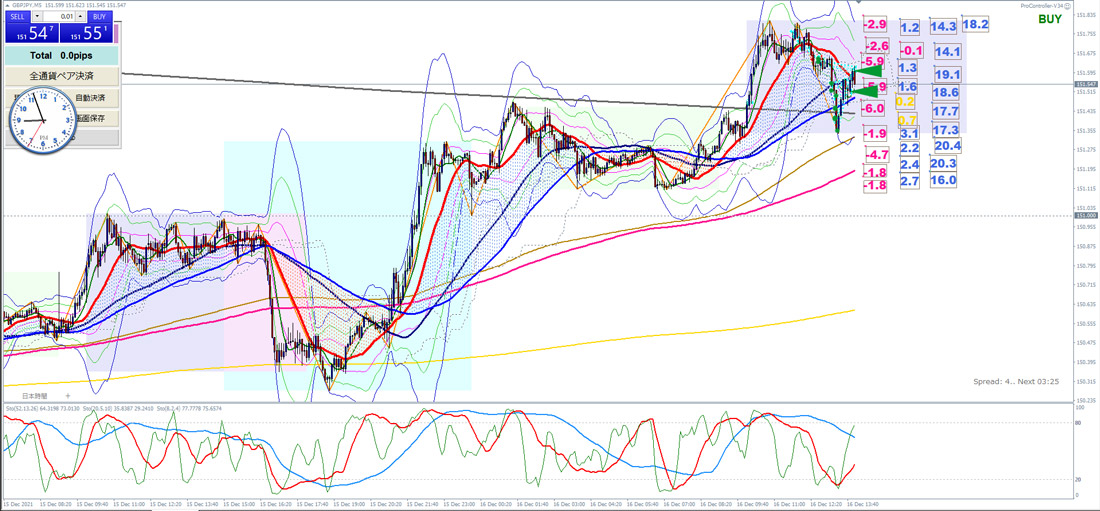Image resolution: width=1100 pixels, height=511 pixels.
Task: Click the SELL label tab
Action: [x=18, y=16]
